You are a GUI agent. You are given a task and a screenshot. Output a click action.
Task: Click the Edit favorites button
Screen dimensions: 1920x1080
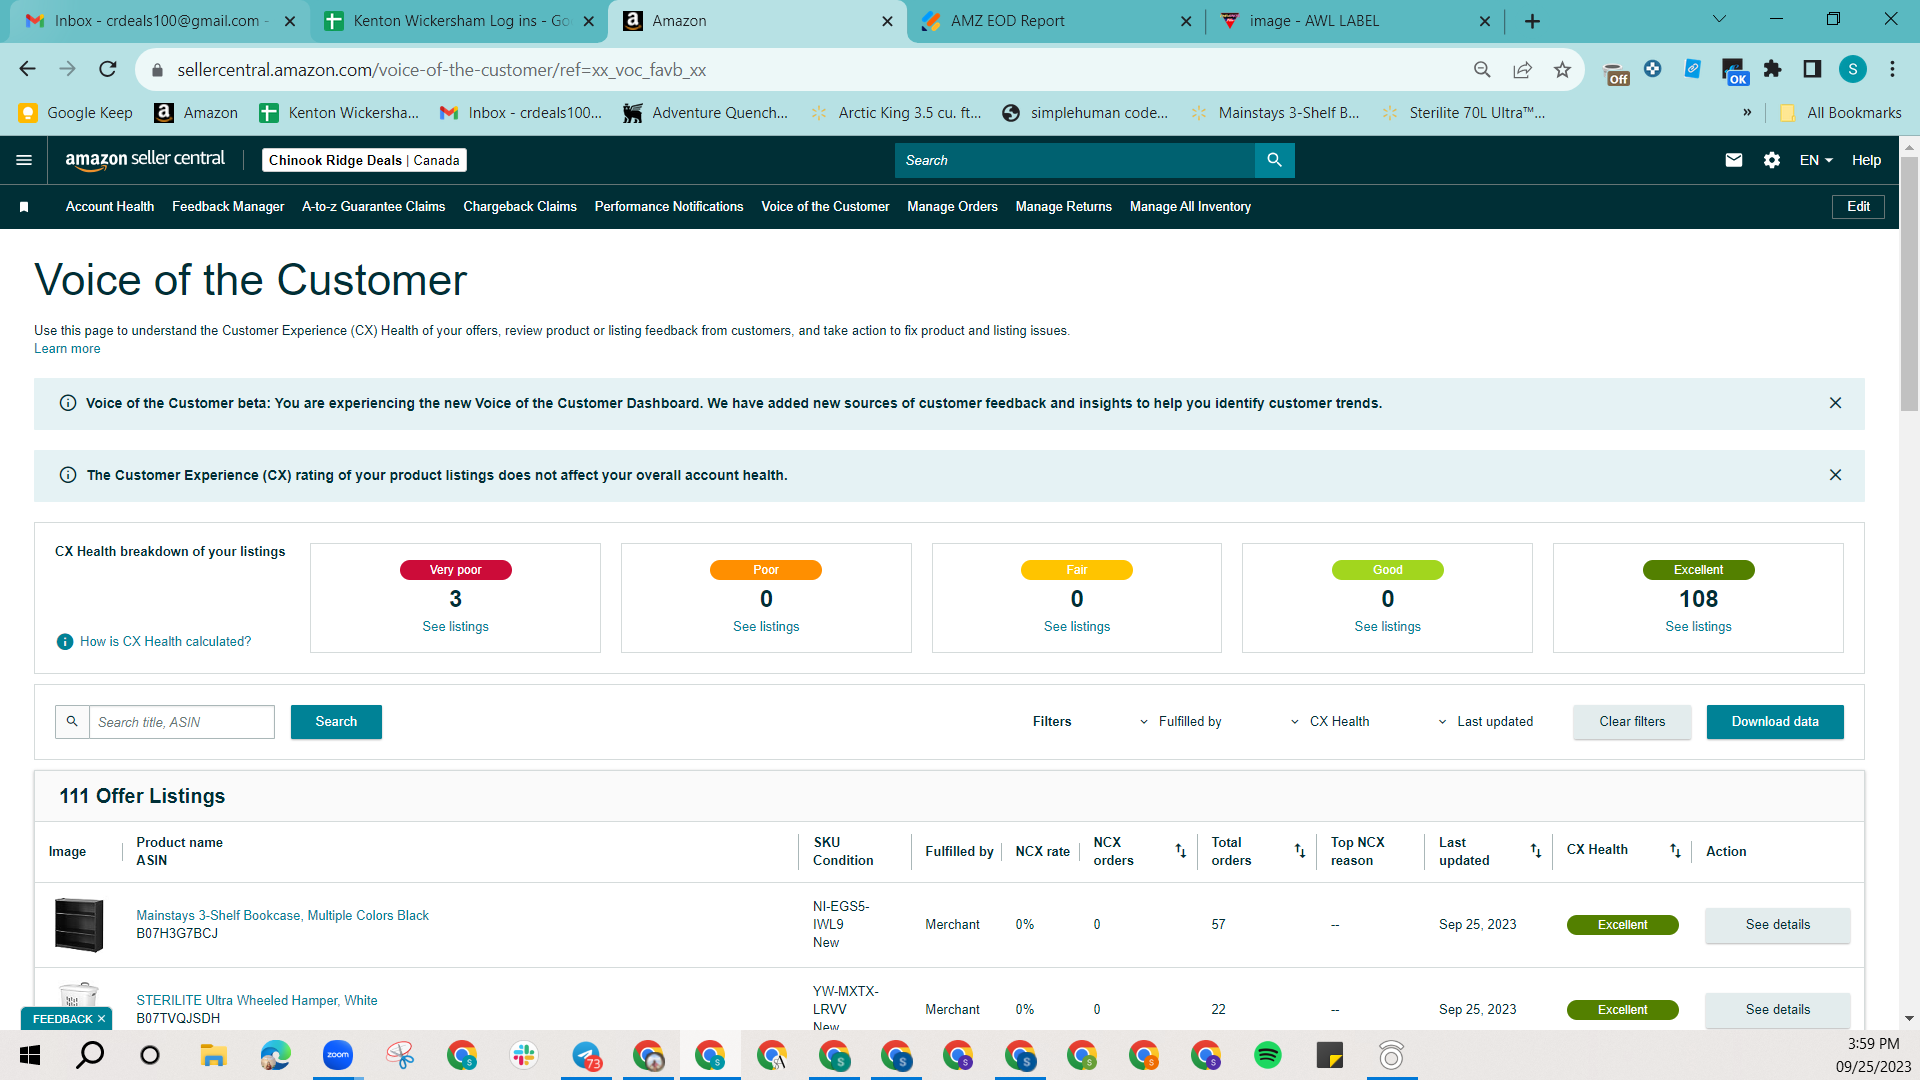1858,207
